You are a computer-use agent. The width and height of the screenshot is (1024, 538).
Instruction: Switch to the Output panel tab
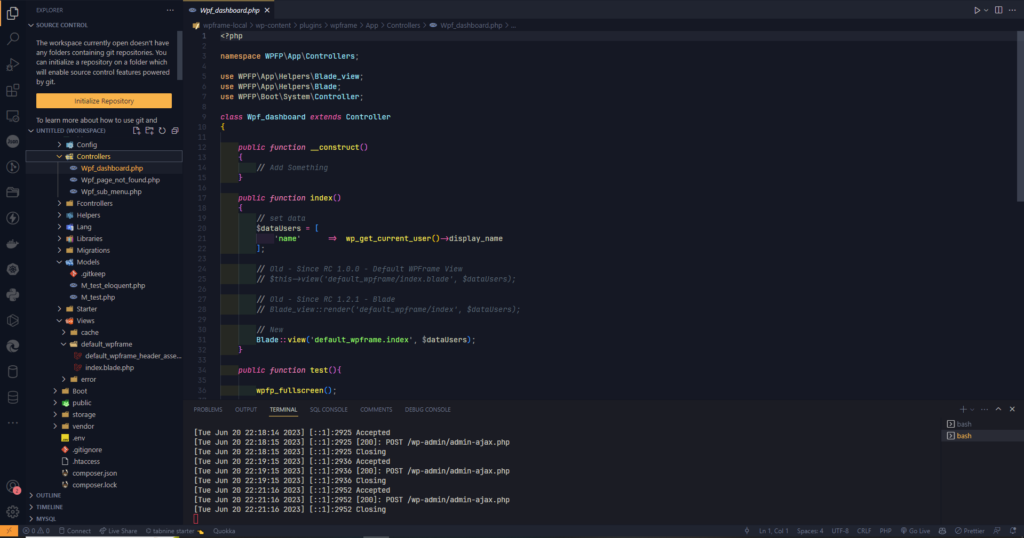(246, 409)
